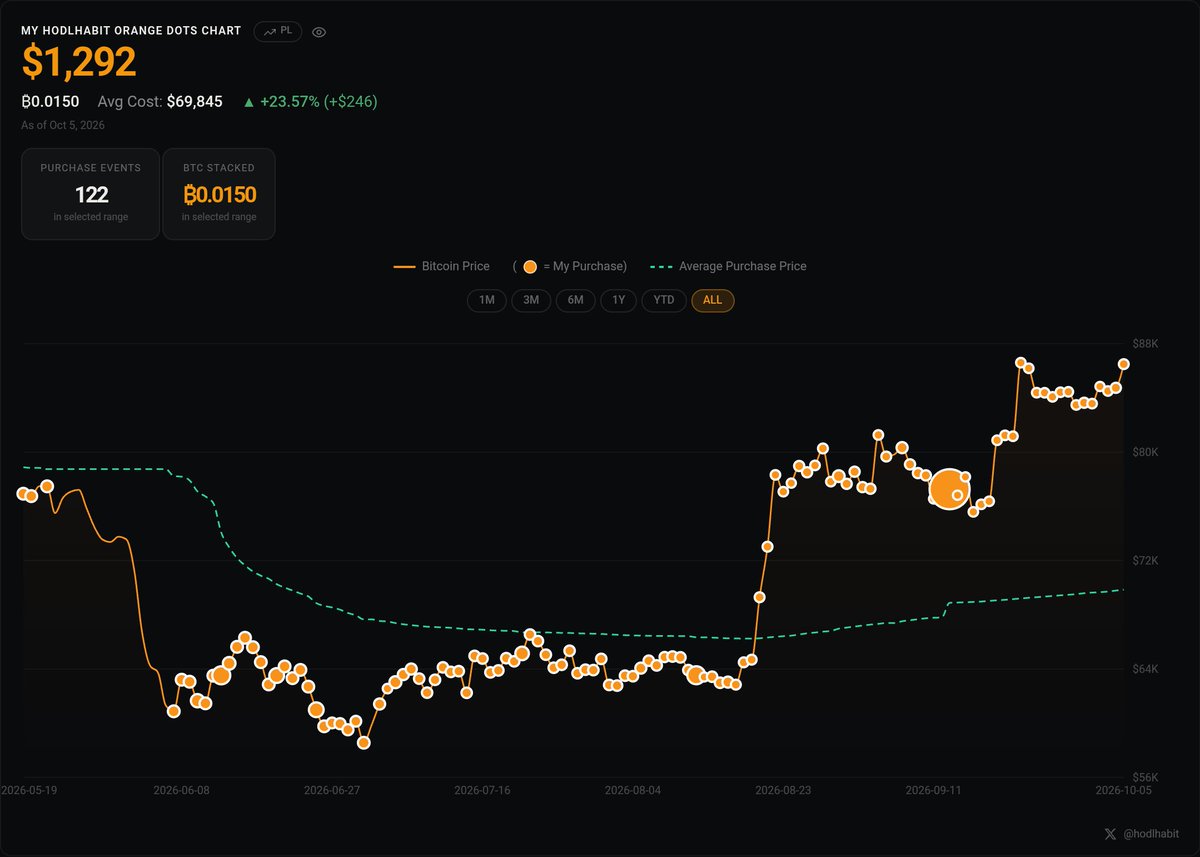This screenshot has width=1200, height=857.
Task: Click the As of Oct 5, 2026 text
Action: point(63,125)
